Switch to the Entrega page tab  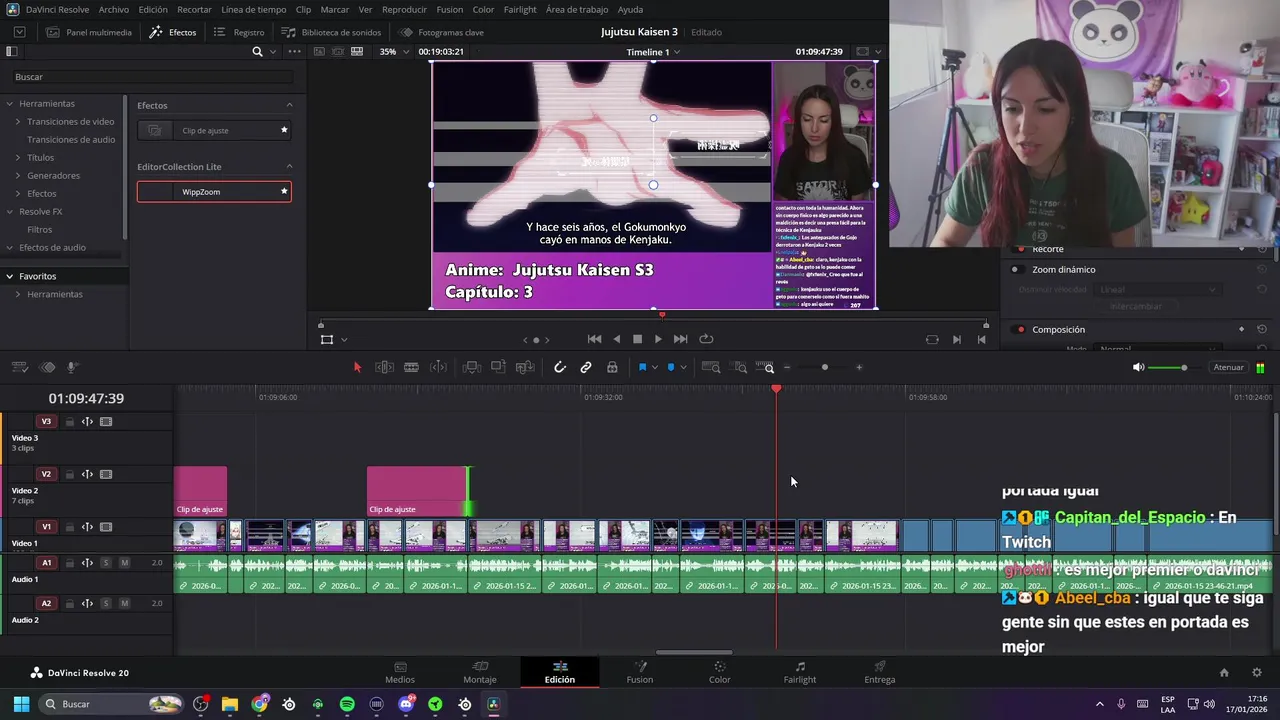tap(880, 672)
